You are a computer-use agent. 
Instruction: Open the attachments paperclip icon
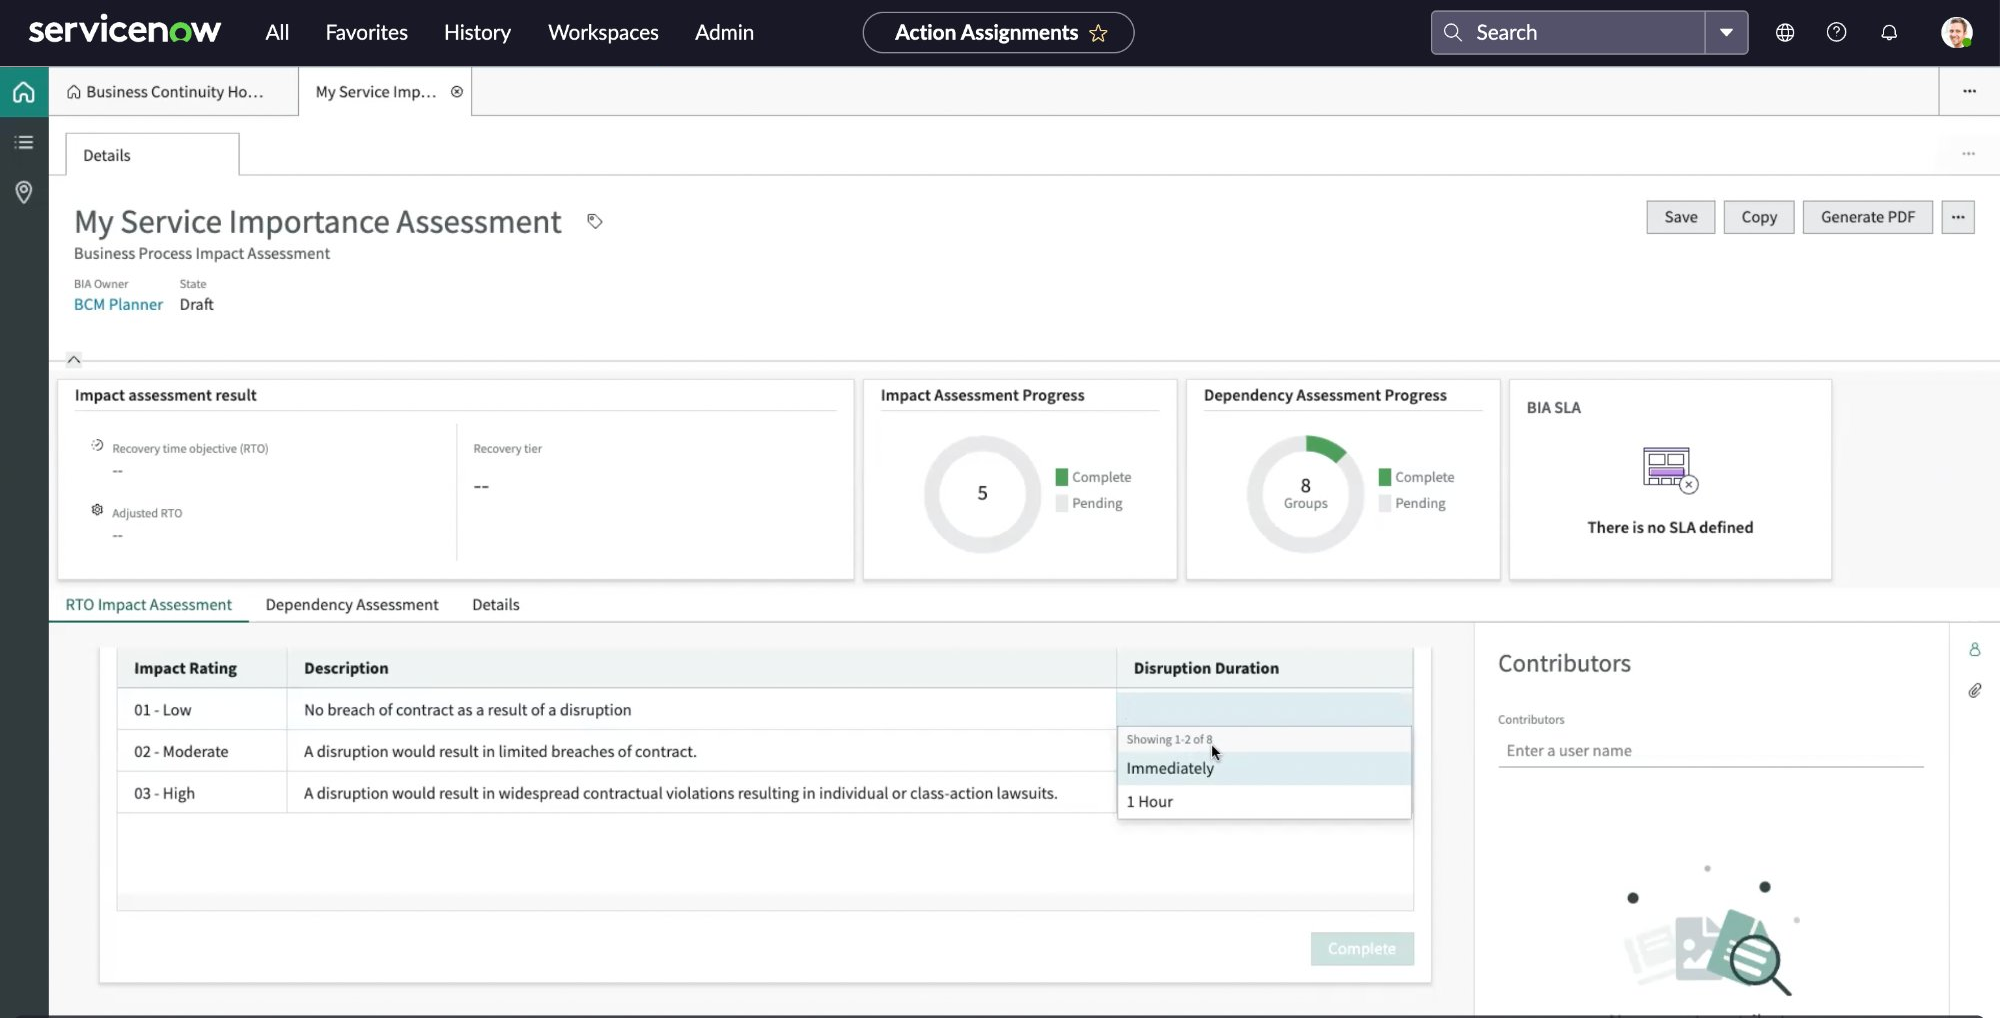[1975, 691]
